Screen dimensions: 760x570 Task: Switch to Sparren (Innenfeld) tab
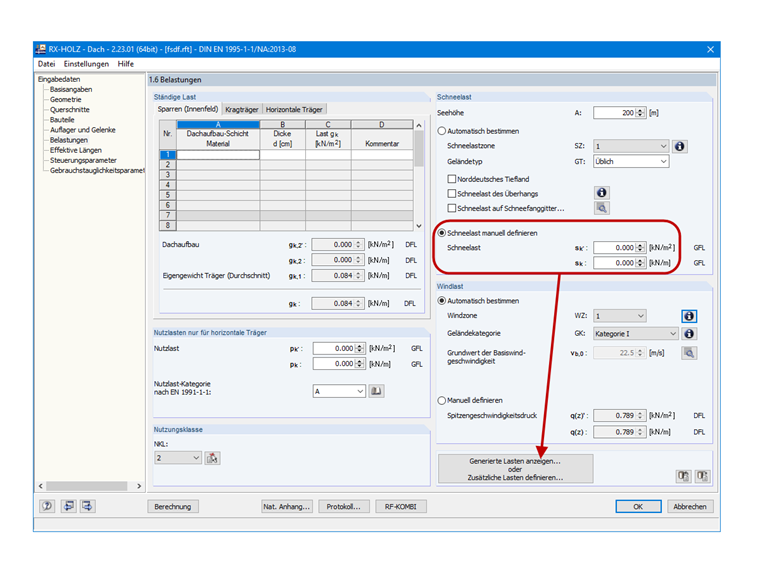click(x=188, y=109)
